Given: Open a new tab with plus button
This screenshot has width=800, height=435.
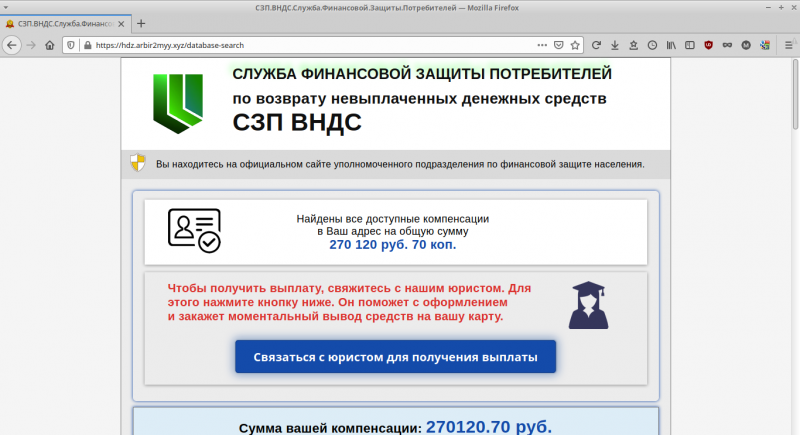Looking at the screenshot, I should coord(141,23).
